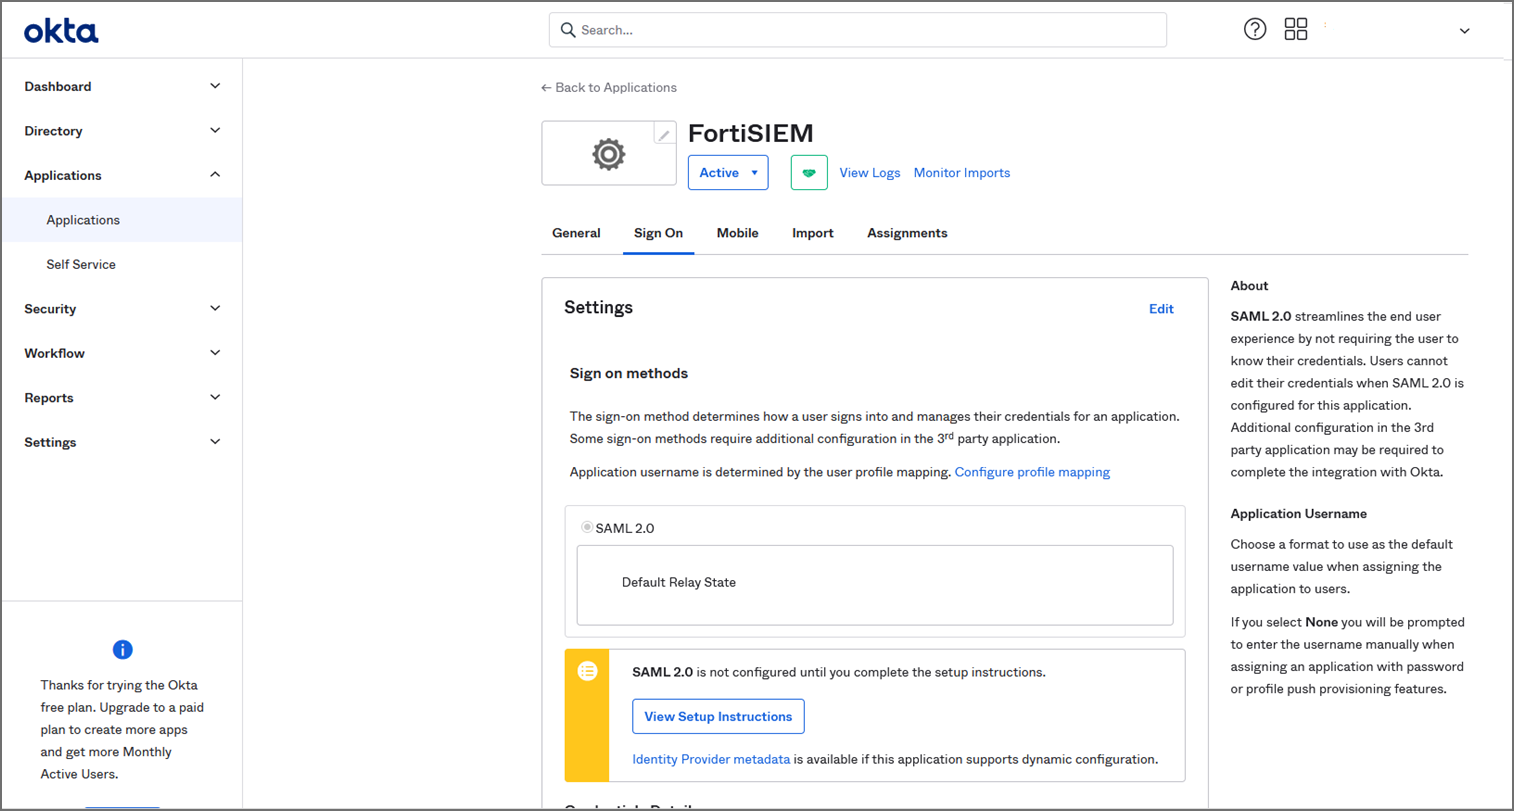This screenshot has height=811, width=1514.
Task: Switch to the Assignments tab
Action: (x=907, y=233)
